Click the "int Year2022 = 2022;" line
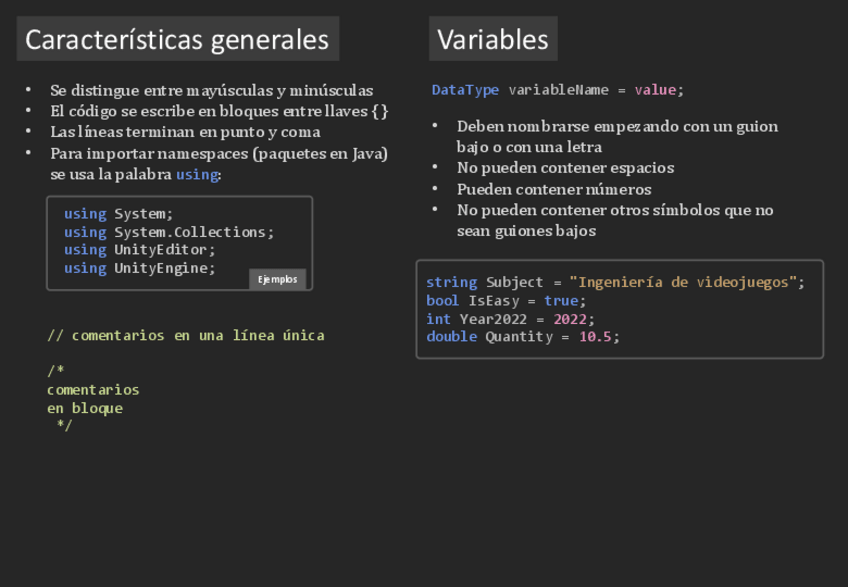The height and width of the screenshot is (587, 848). click(510, 319)
